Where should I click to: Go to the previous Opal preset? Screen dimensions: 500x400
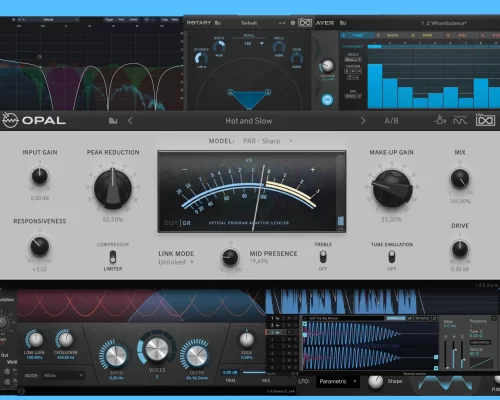pyautogui.click(x=130, y=121)
